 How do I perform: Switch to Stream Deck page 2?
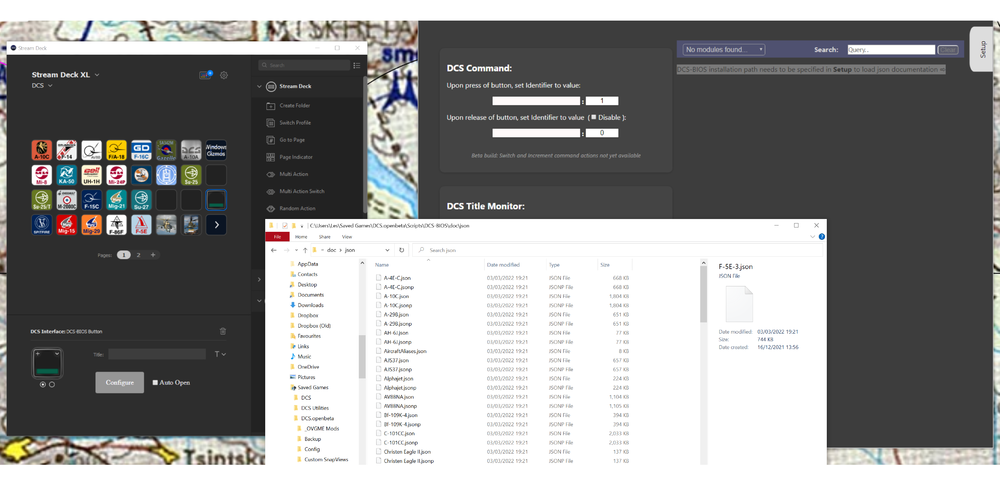138,255
